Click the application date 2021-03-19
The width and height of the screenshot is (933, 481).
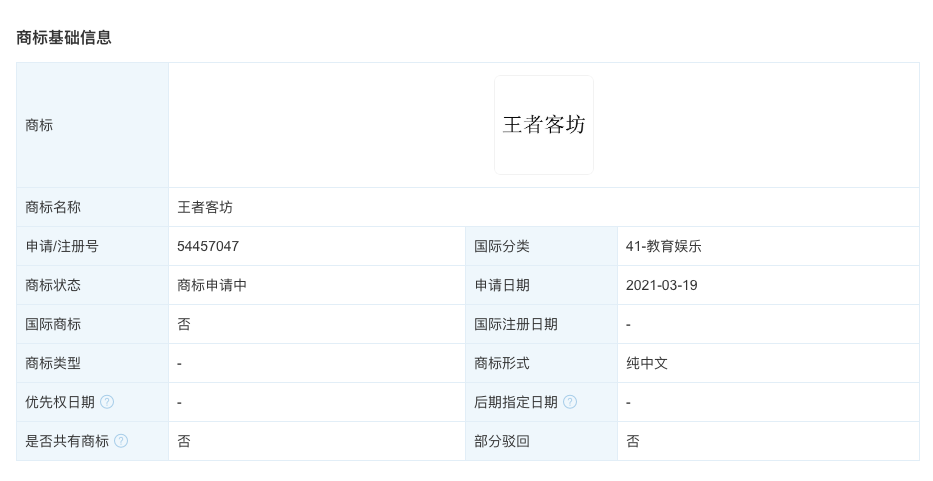661,285
